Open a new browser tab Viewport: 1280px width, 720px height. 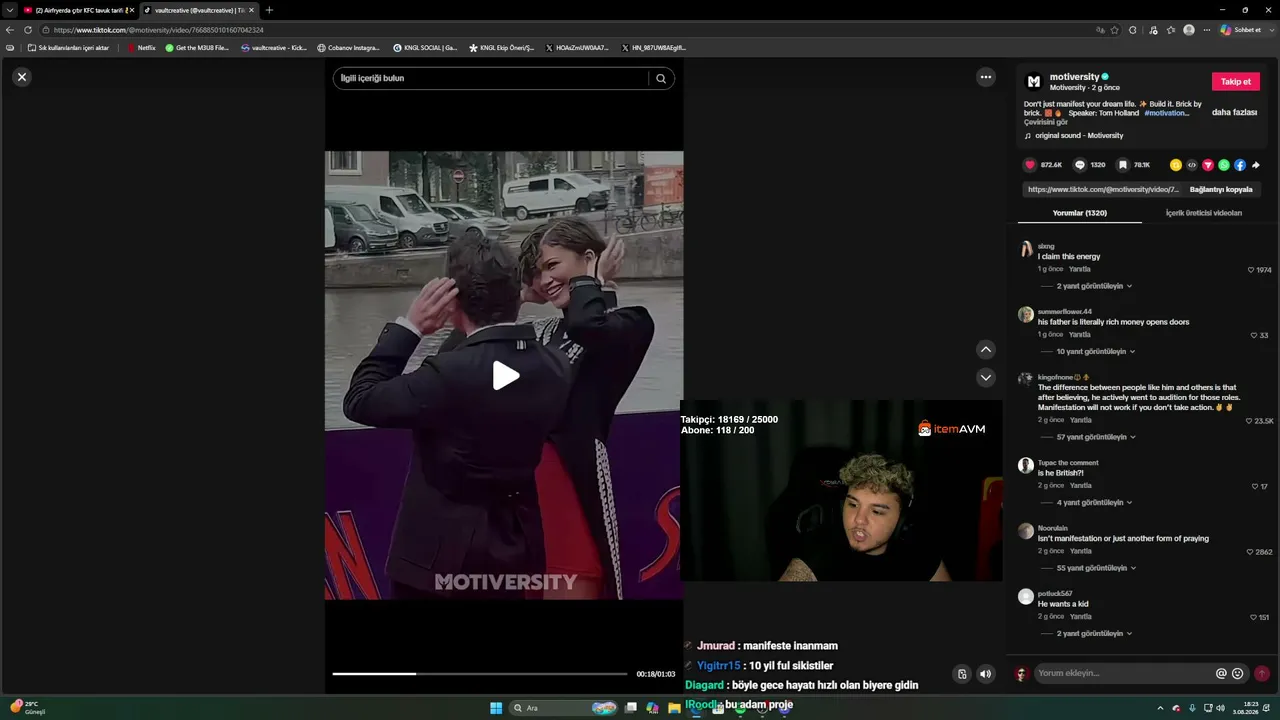(269, 10)
